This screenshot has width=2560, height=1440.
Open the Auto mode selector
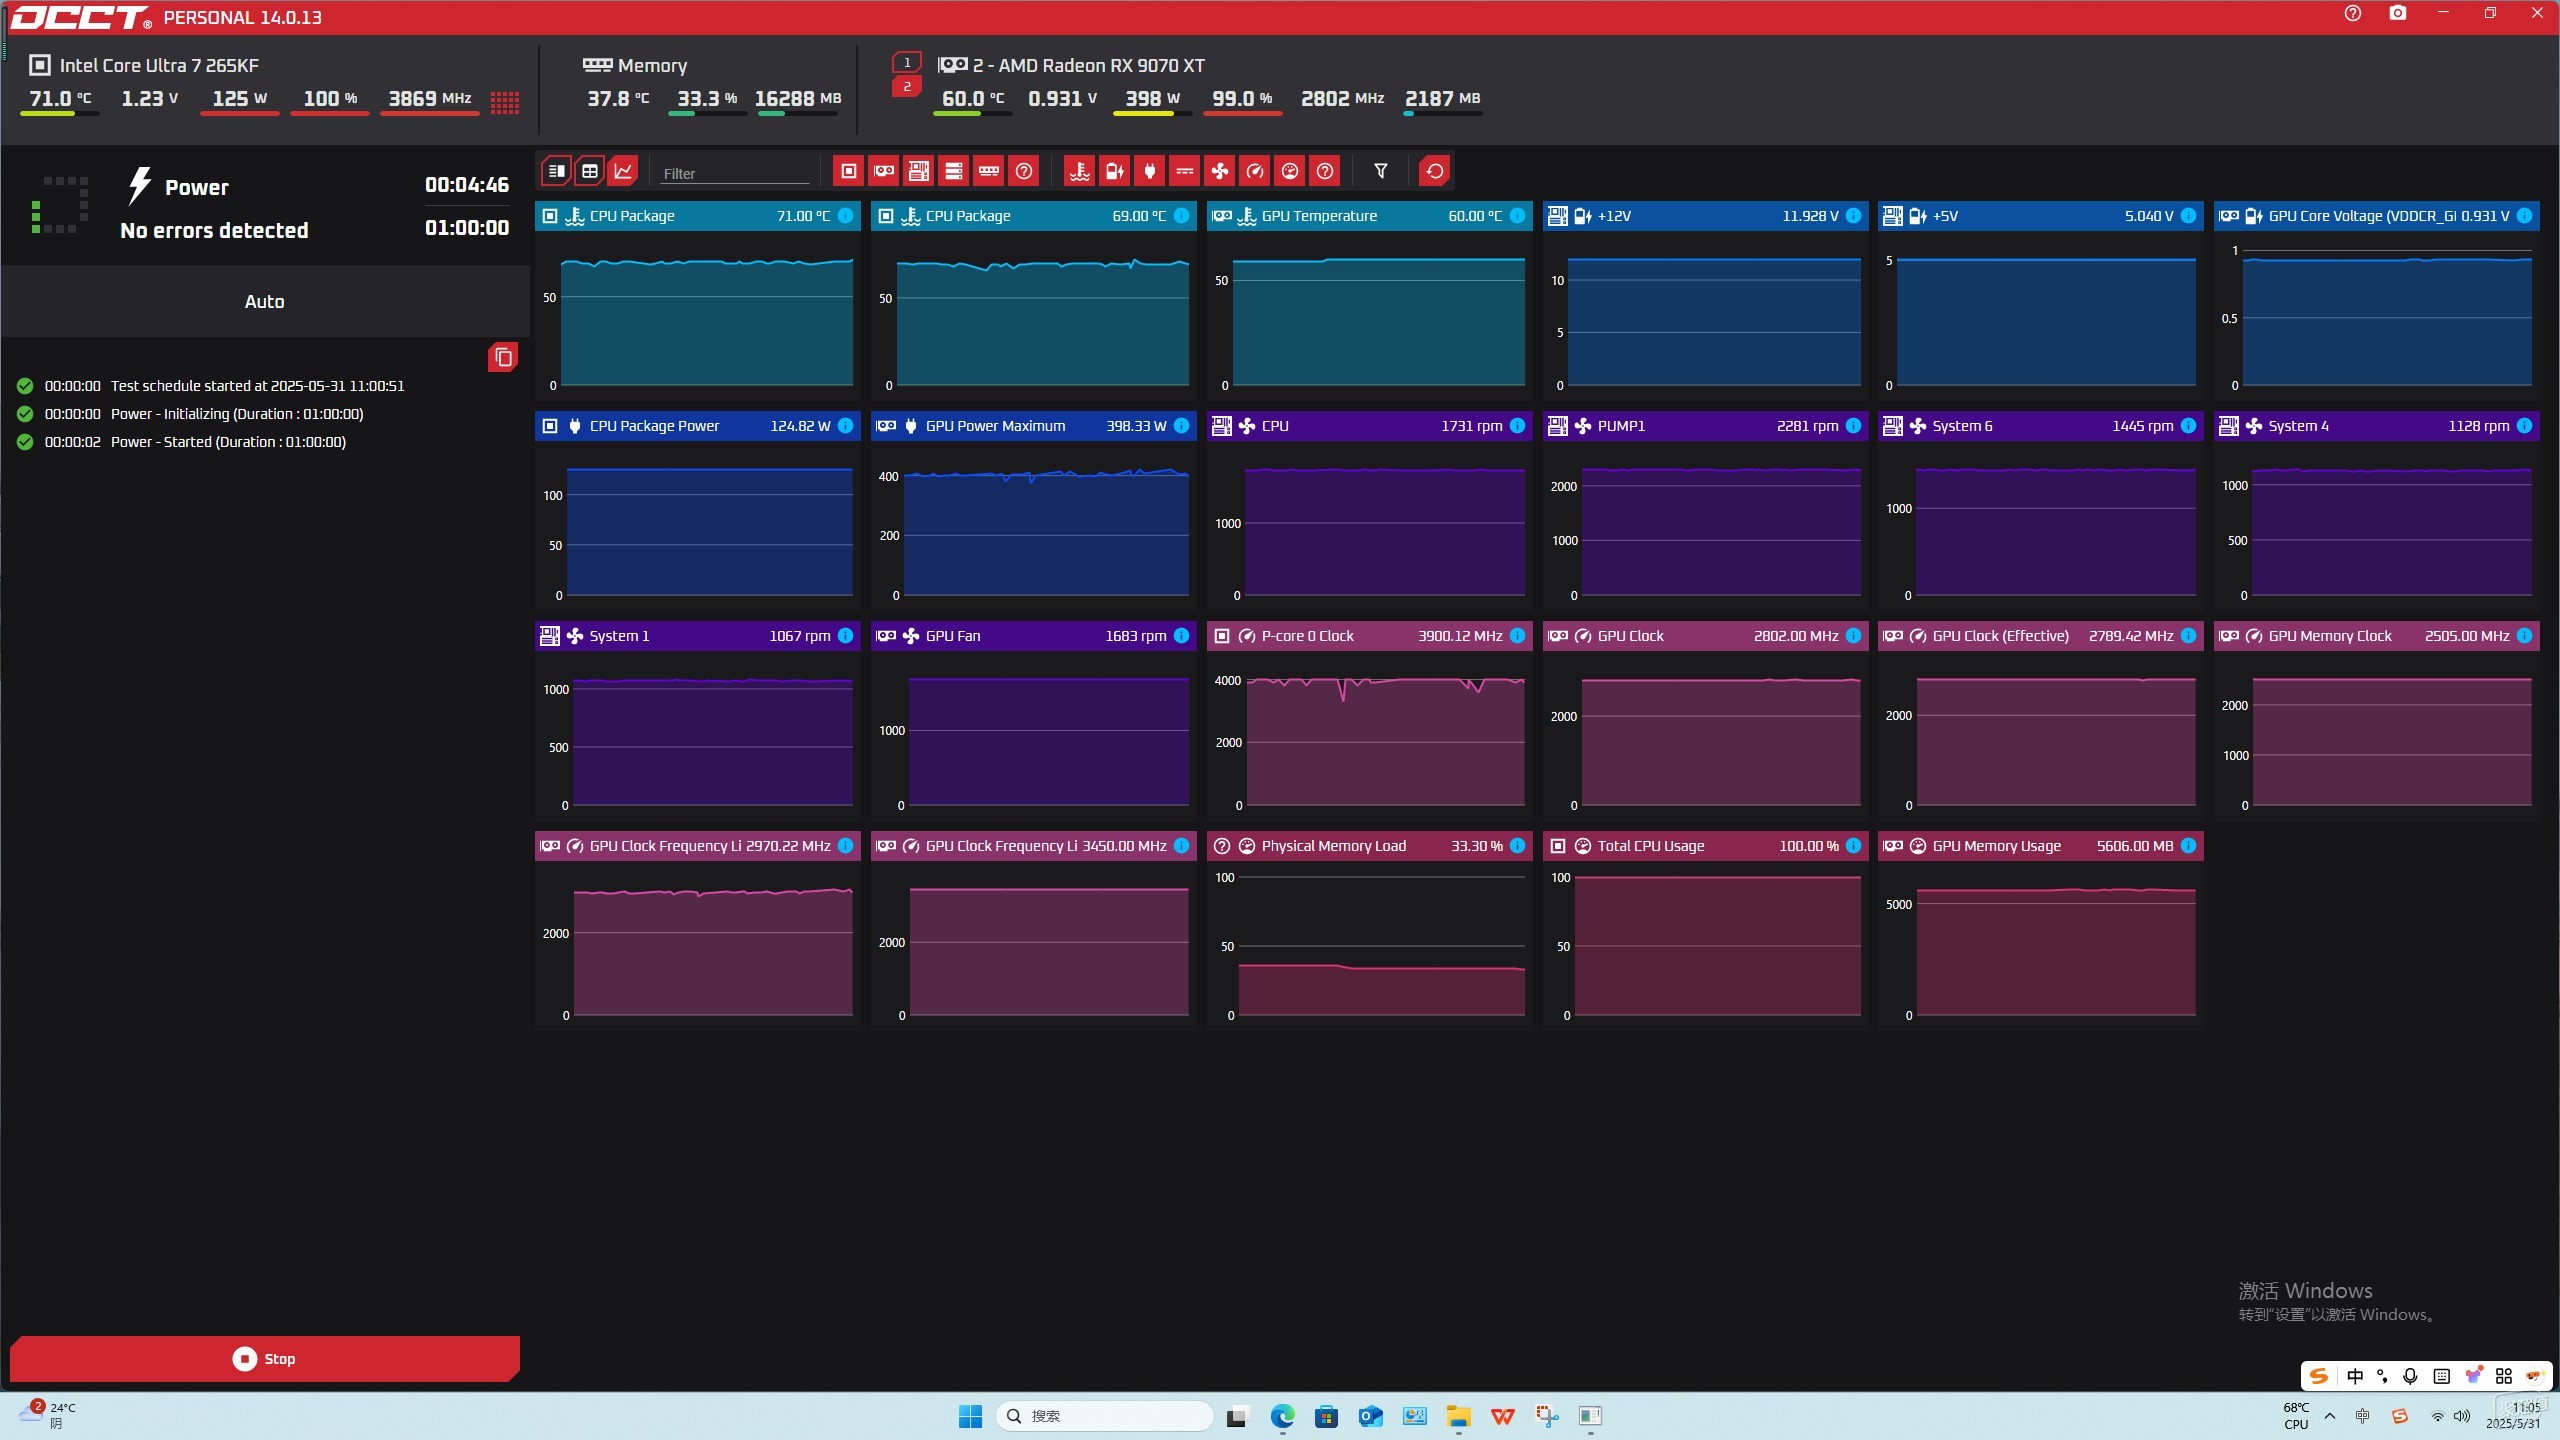[265, 301]
